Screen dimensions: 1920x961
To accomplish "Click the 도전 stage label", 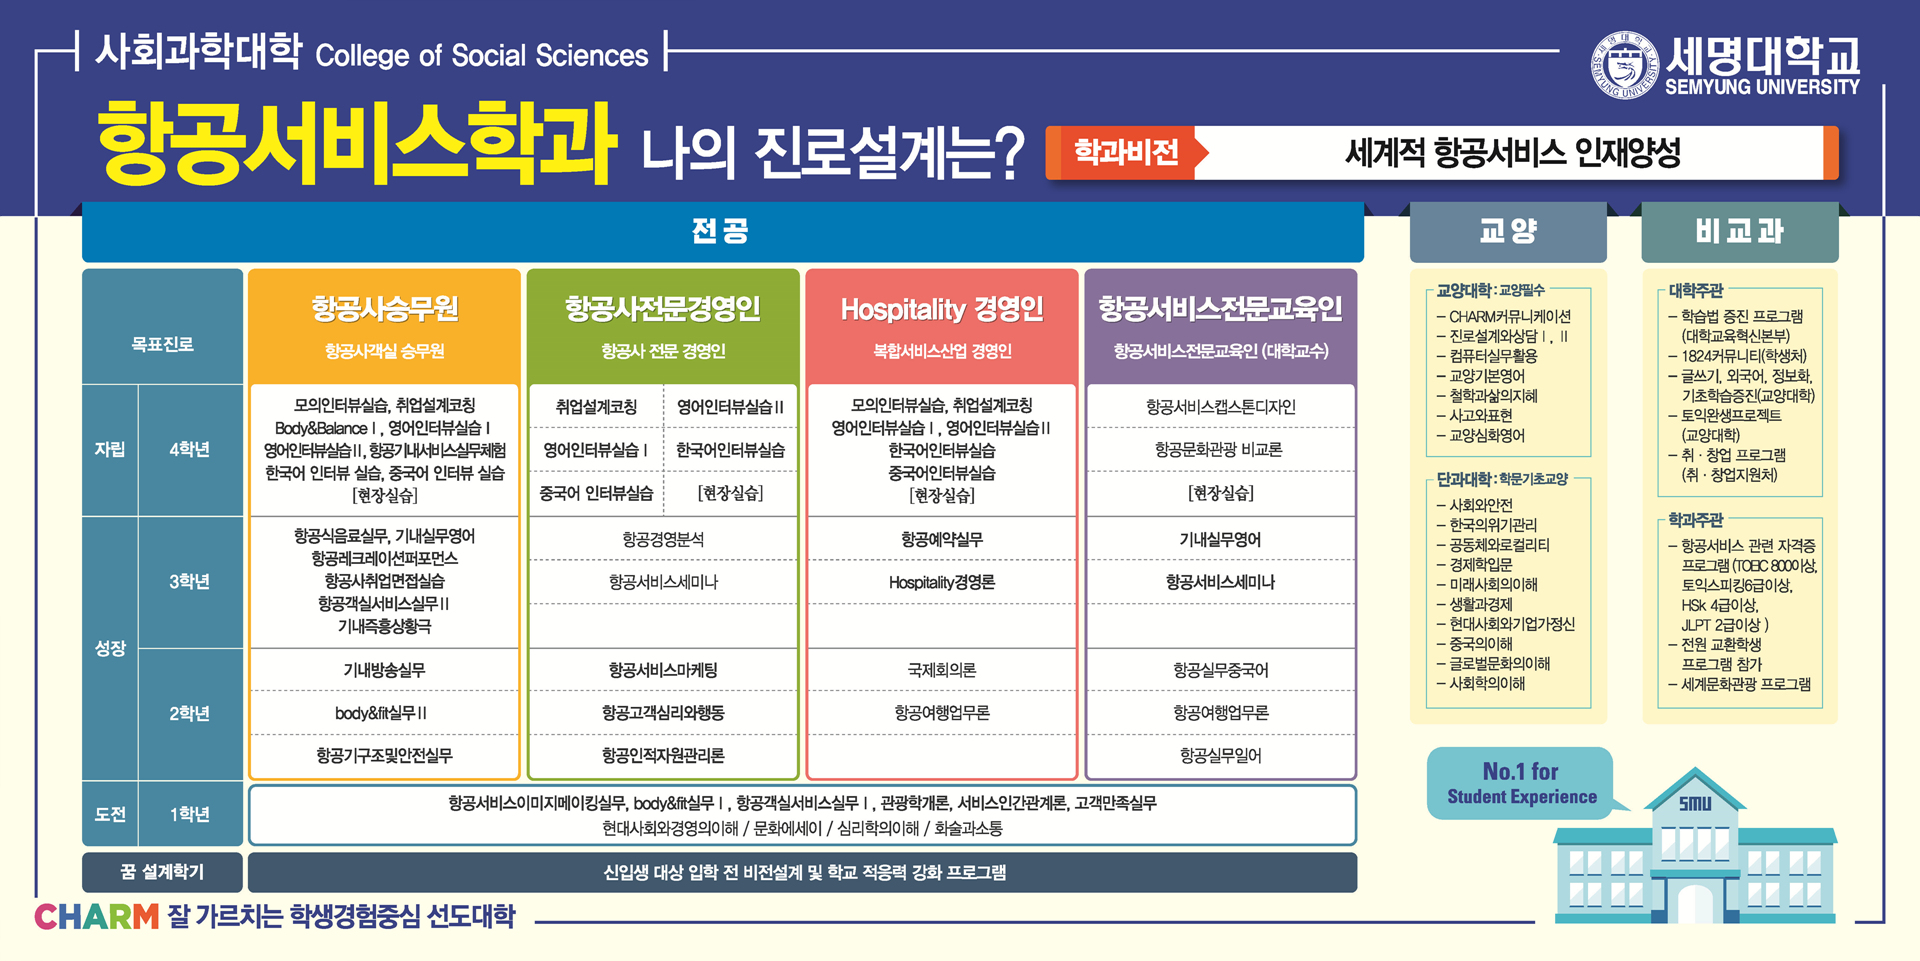I will 110,815.
